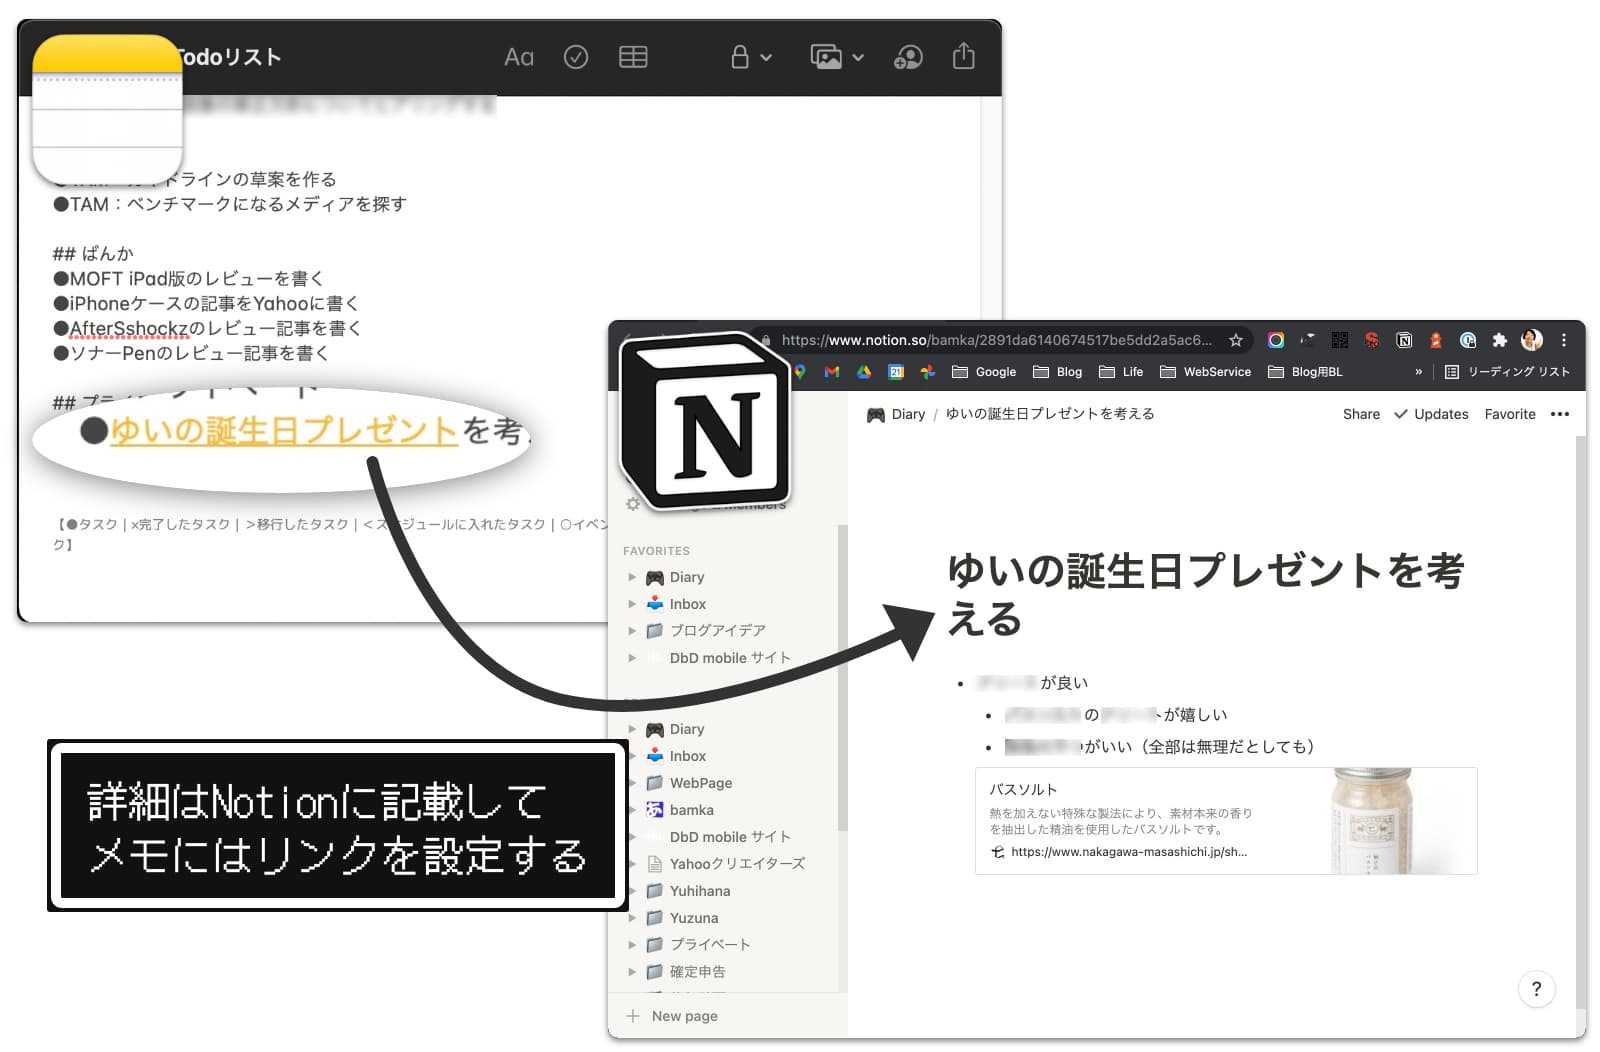Screen dimensions: 1600x1052
Task: Click the bath salt jar thumbnail
Action: [1372, 821]
